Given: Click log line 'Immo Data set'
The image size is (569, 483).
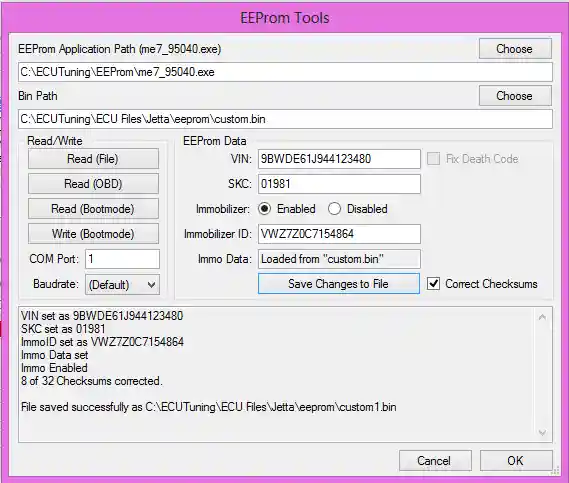Looking at the screenshot, I should [x=54, y=355].
